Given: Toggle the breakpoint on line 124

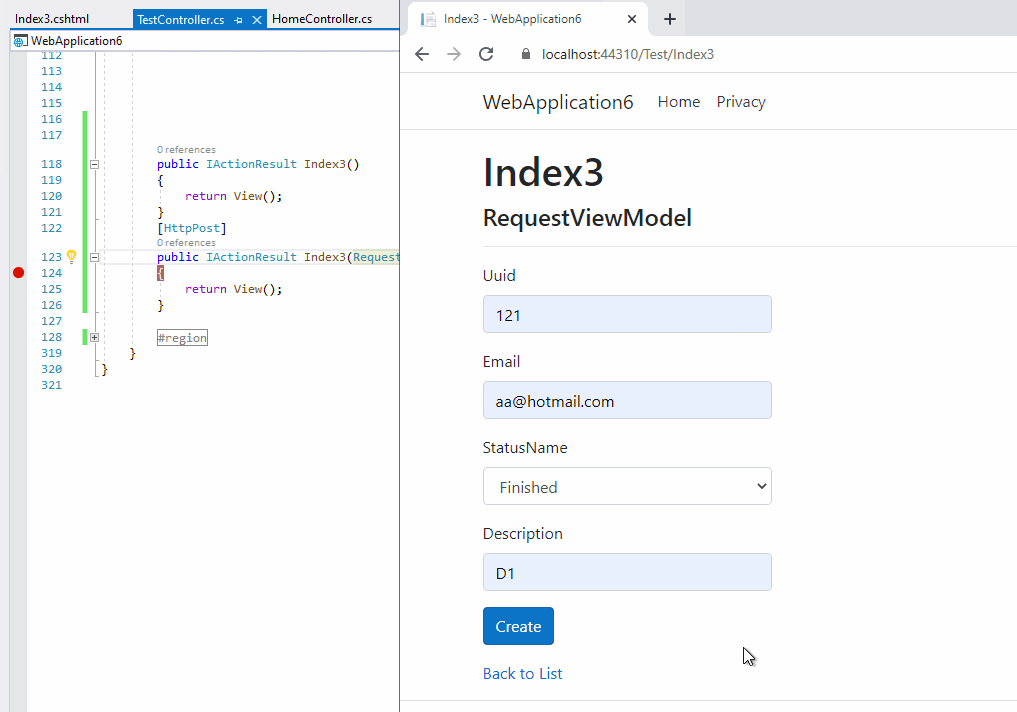Looking at the screenshot, I should click(17, 272).
